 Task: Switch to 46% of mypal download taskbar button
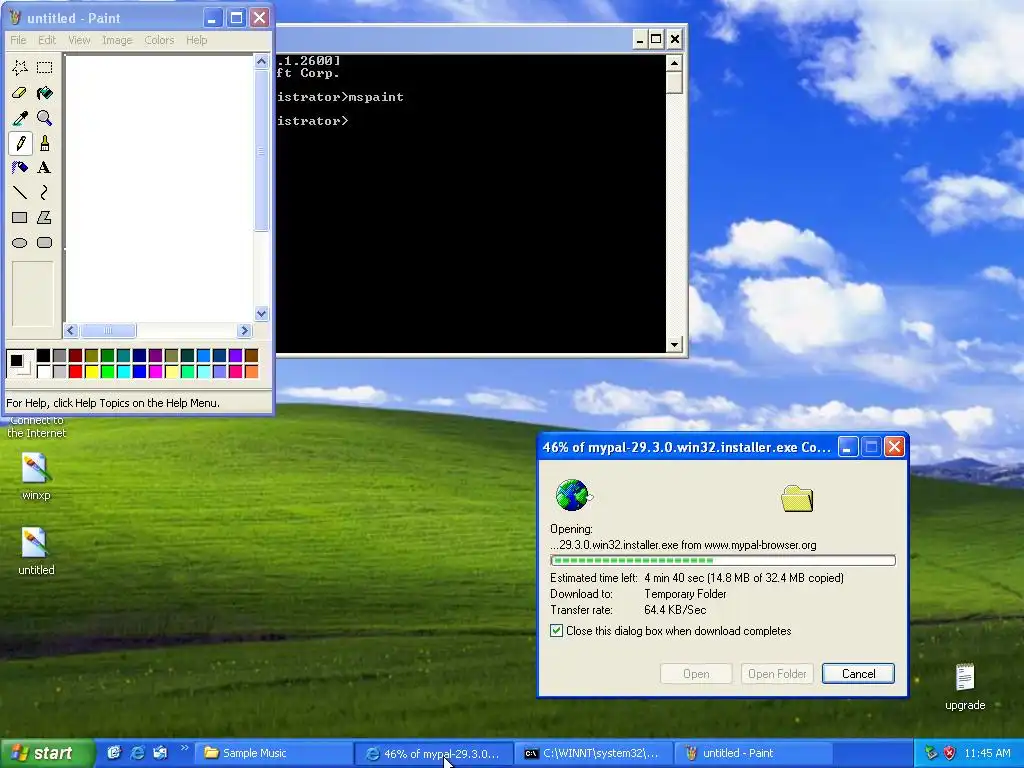434,753
